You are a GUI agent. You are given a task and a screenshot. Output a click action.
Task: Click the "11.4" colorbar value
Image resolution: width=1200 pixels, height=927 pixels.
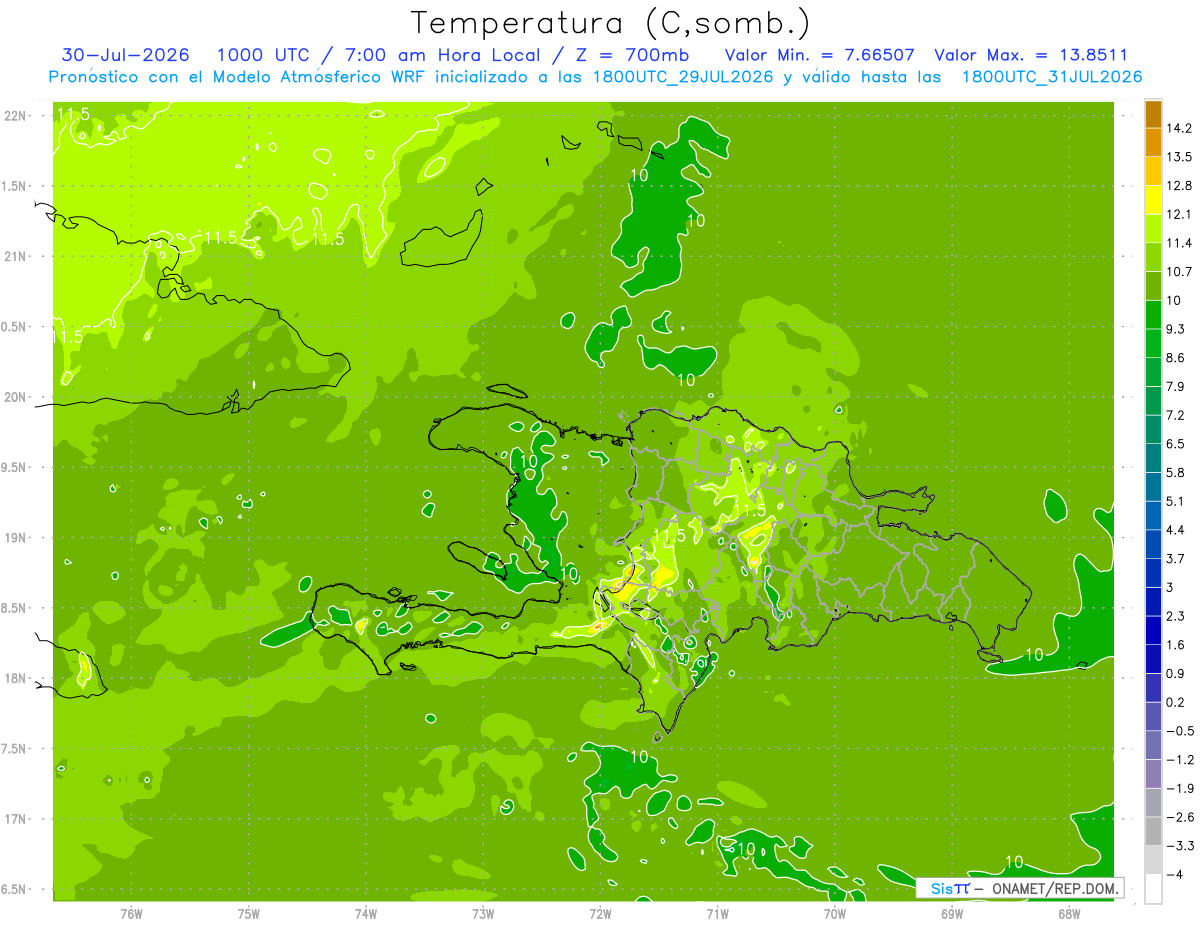tap(1179, 243)
